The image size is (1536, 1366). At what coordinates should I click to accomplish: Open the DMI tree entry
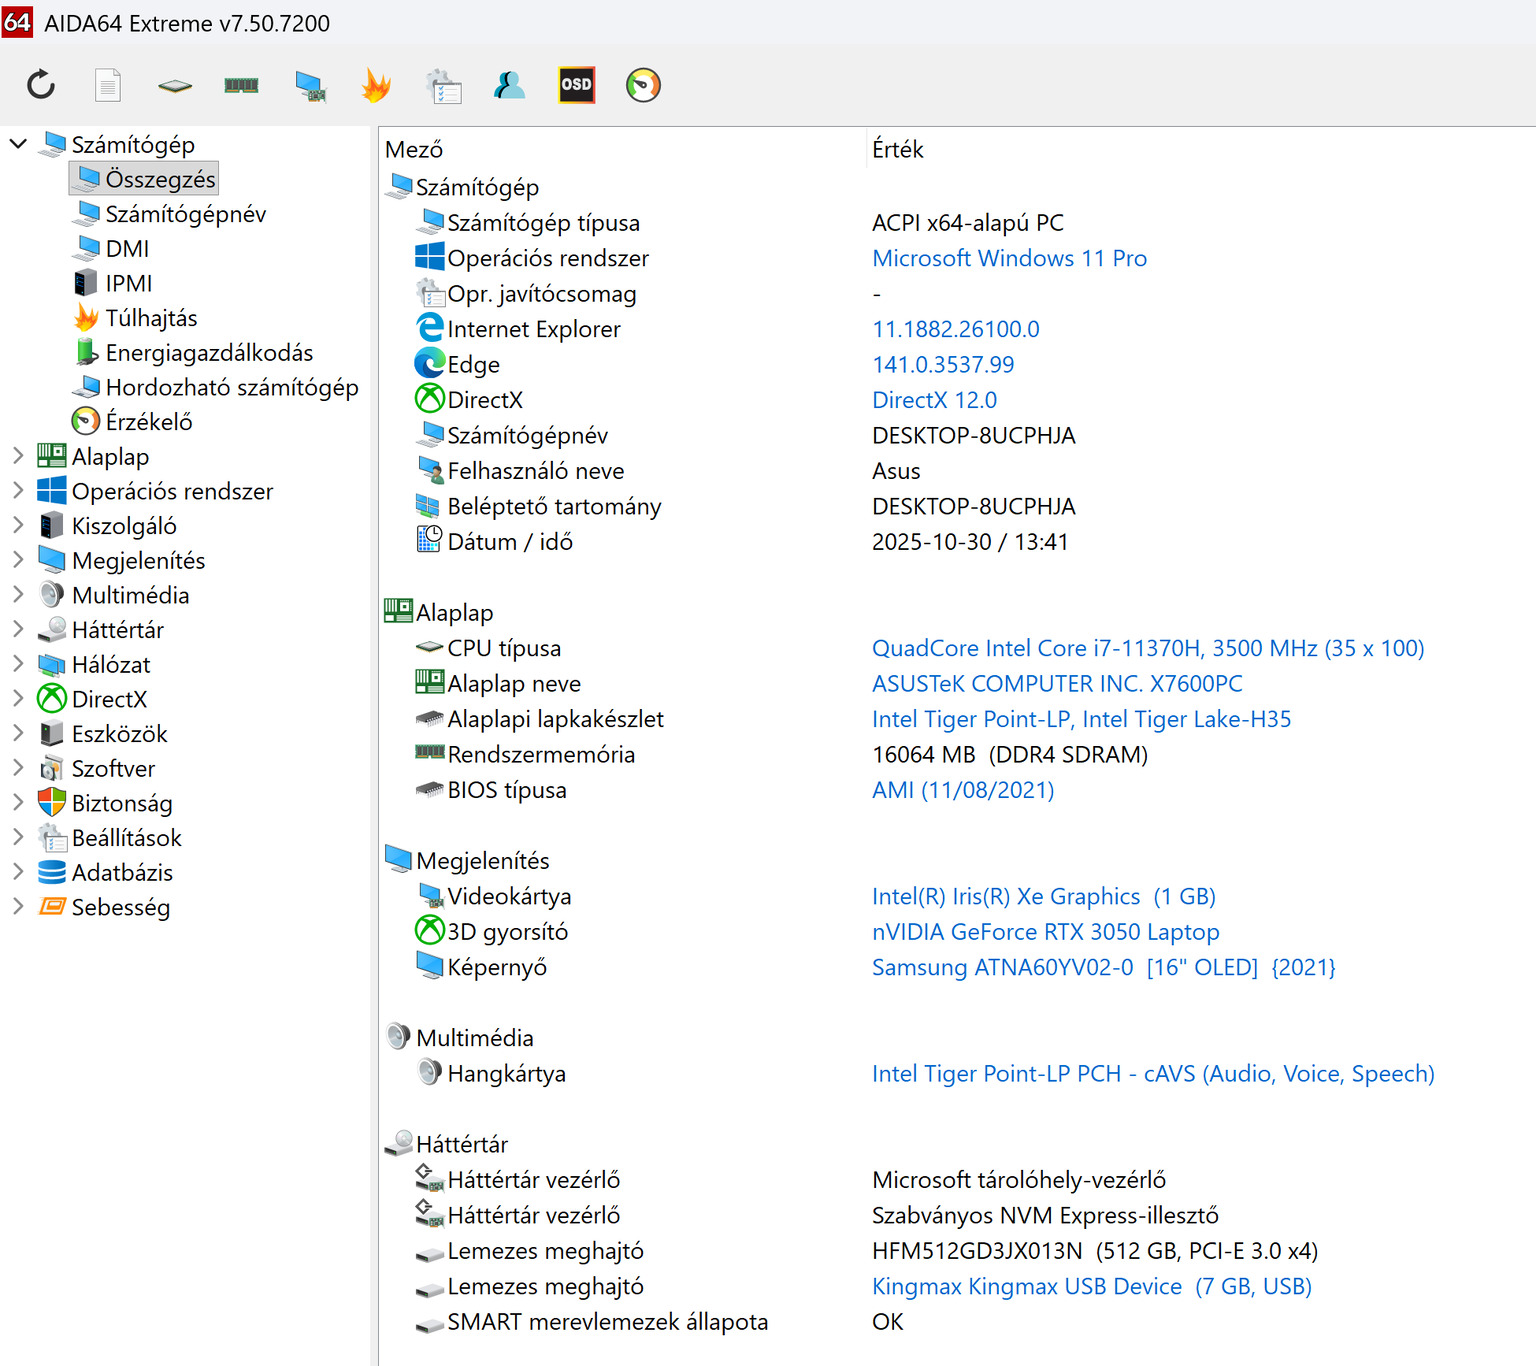pyautogui.click(x=111, y=248)
